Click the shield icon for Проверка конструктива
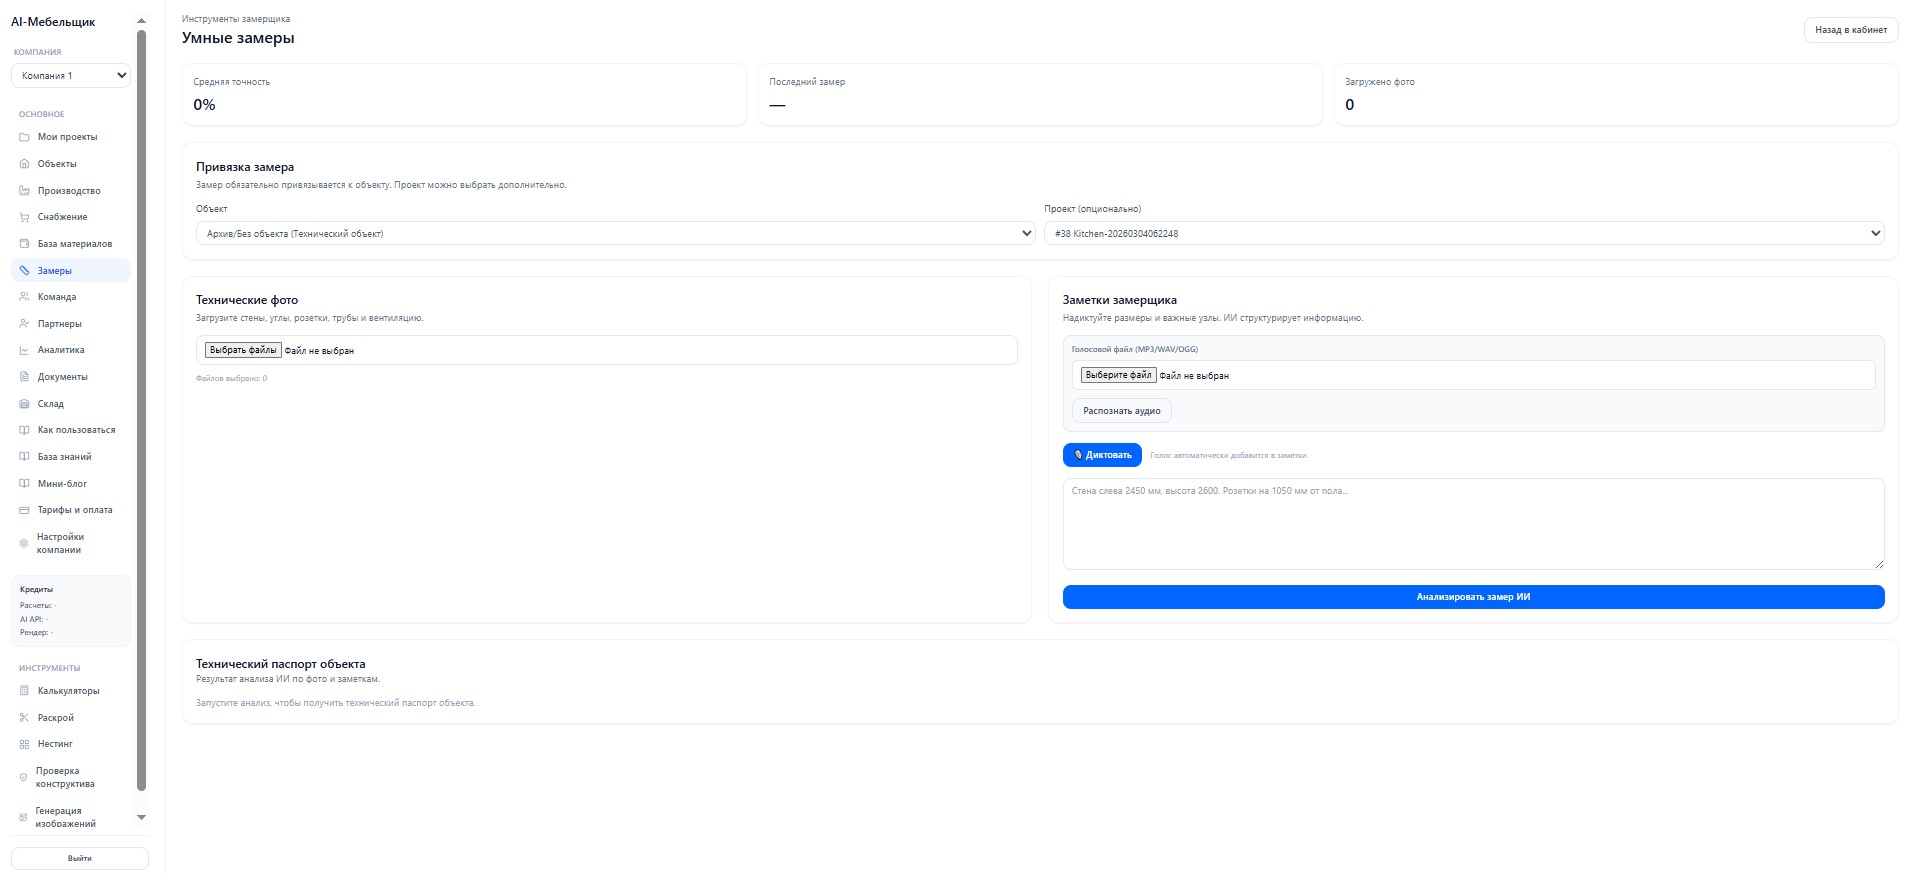 pyautogui.click(x=24, y=778)
